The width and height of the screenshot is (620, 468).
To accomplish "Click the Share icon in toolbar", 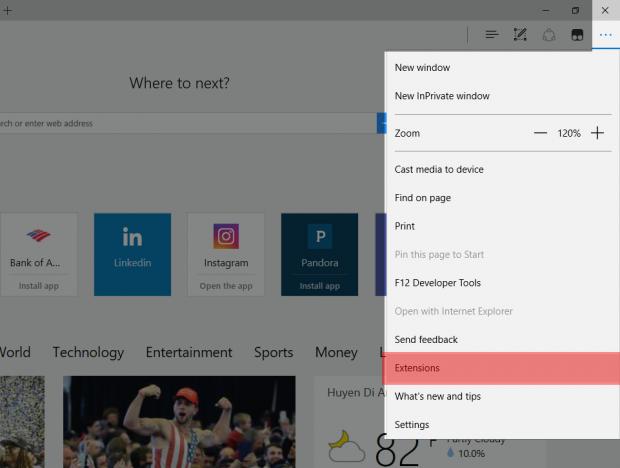I will click(x=548, y=35).
